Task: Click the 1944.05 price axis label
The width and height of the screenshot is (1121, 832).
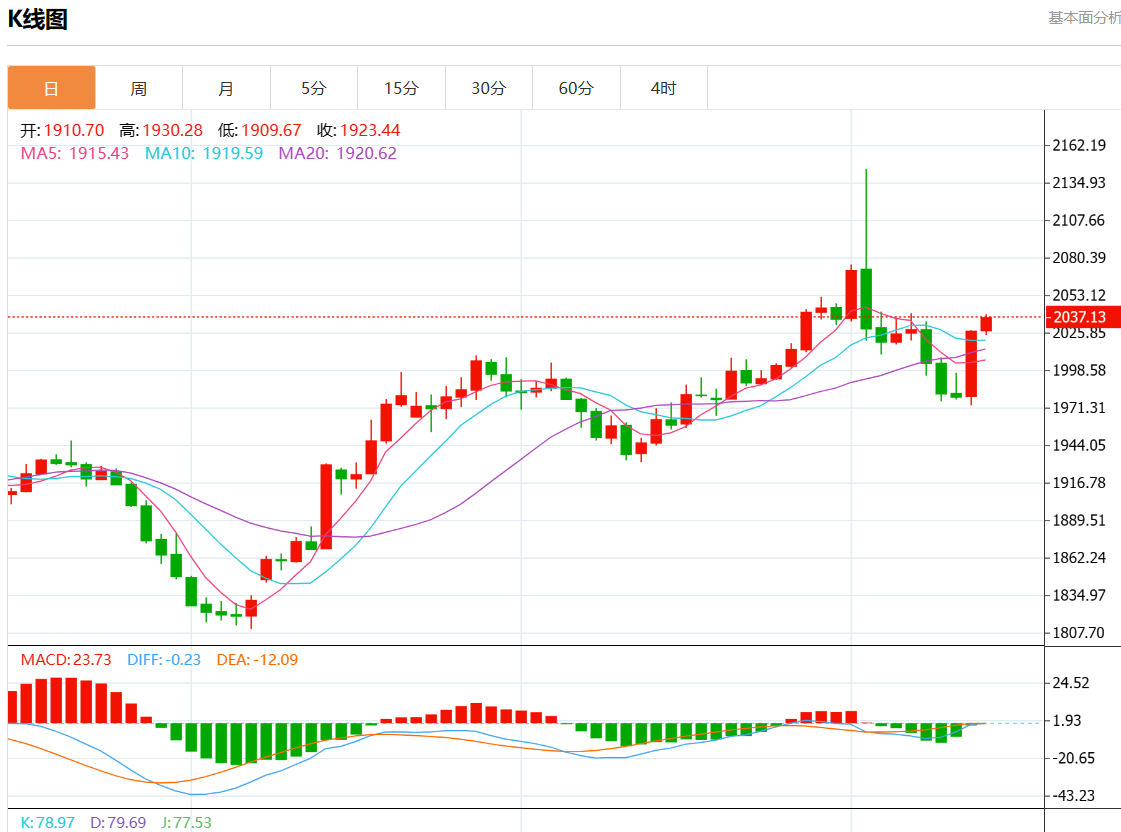Action: click(x=1079, y=445)
